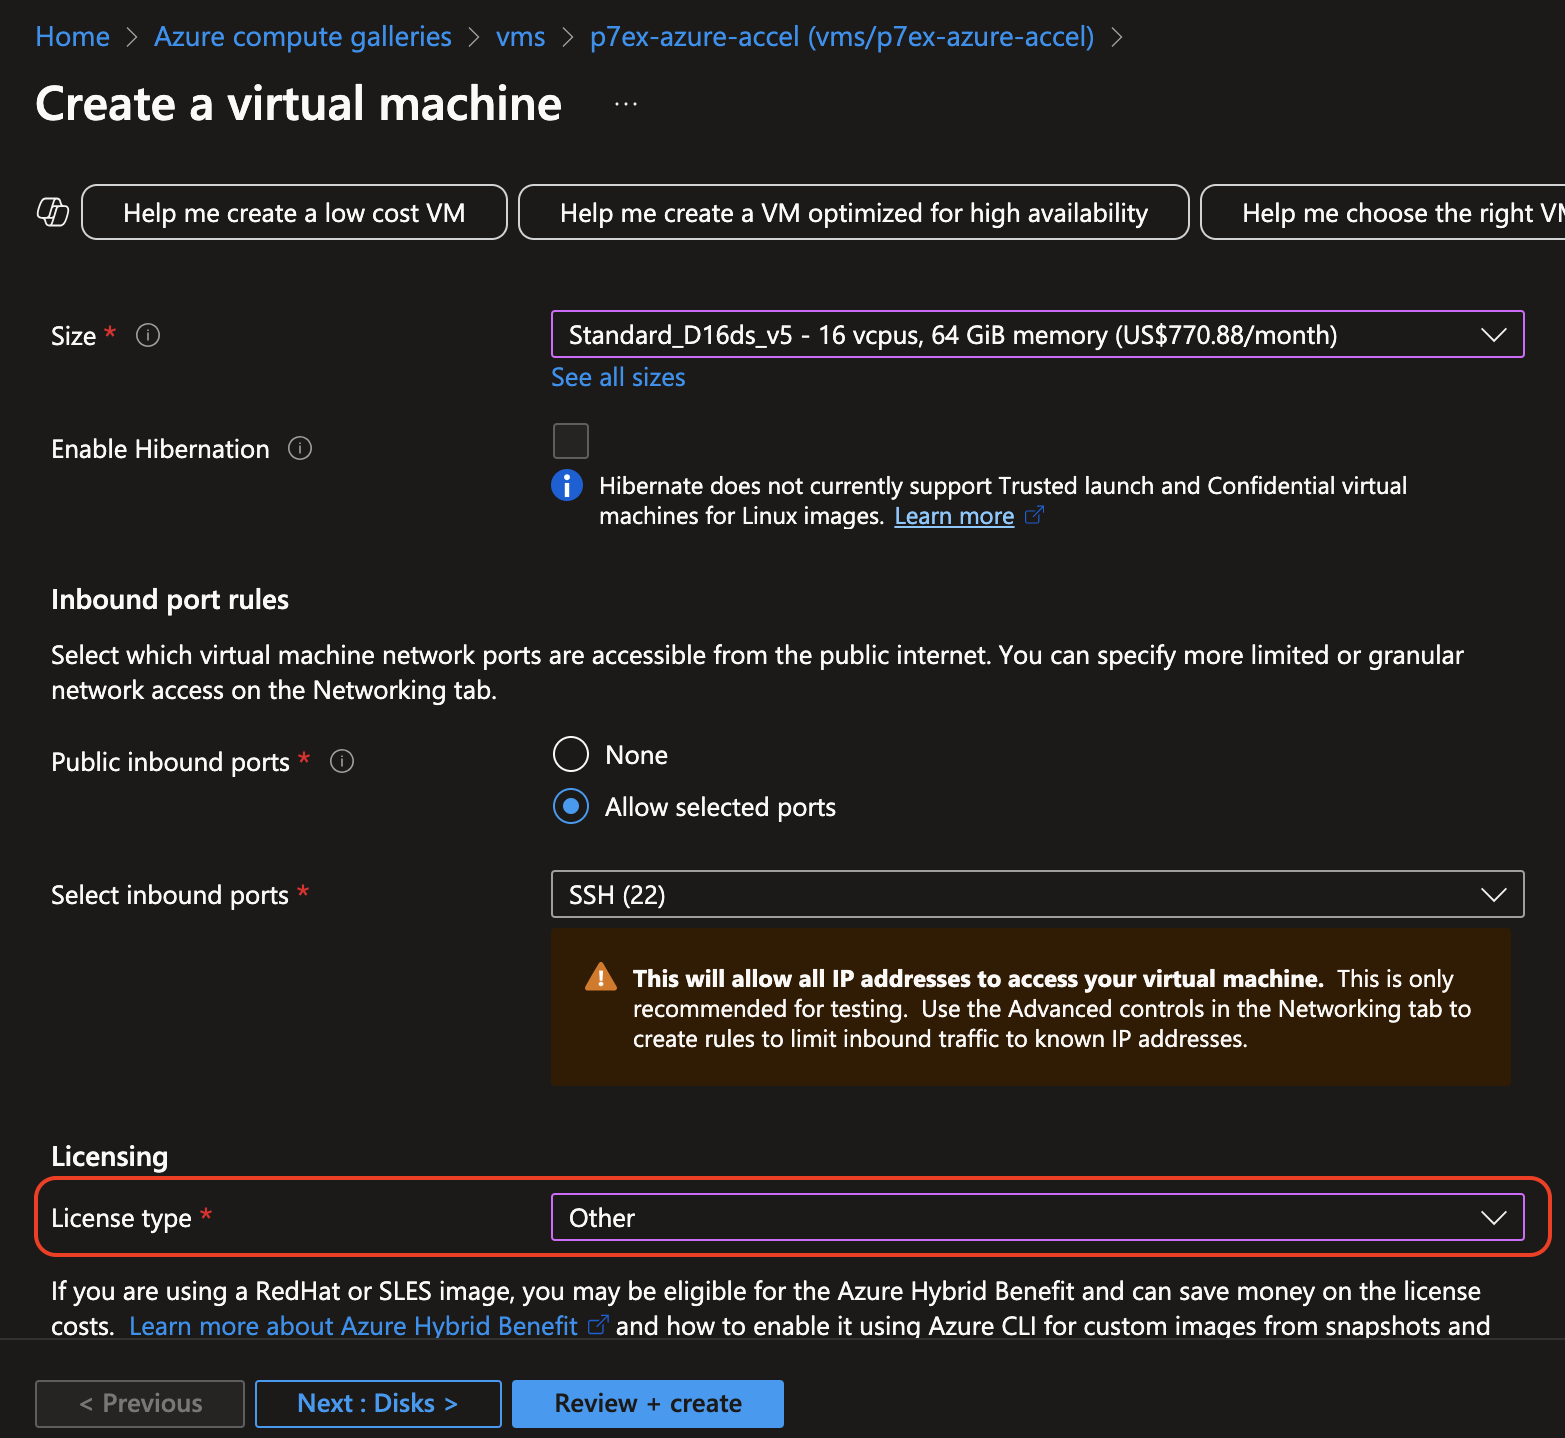Open the License type dropdown

coord(1037,1217)
